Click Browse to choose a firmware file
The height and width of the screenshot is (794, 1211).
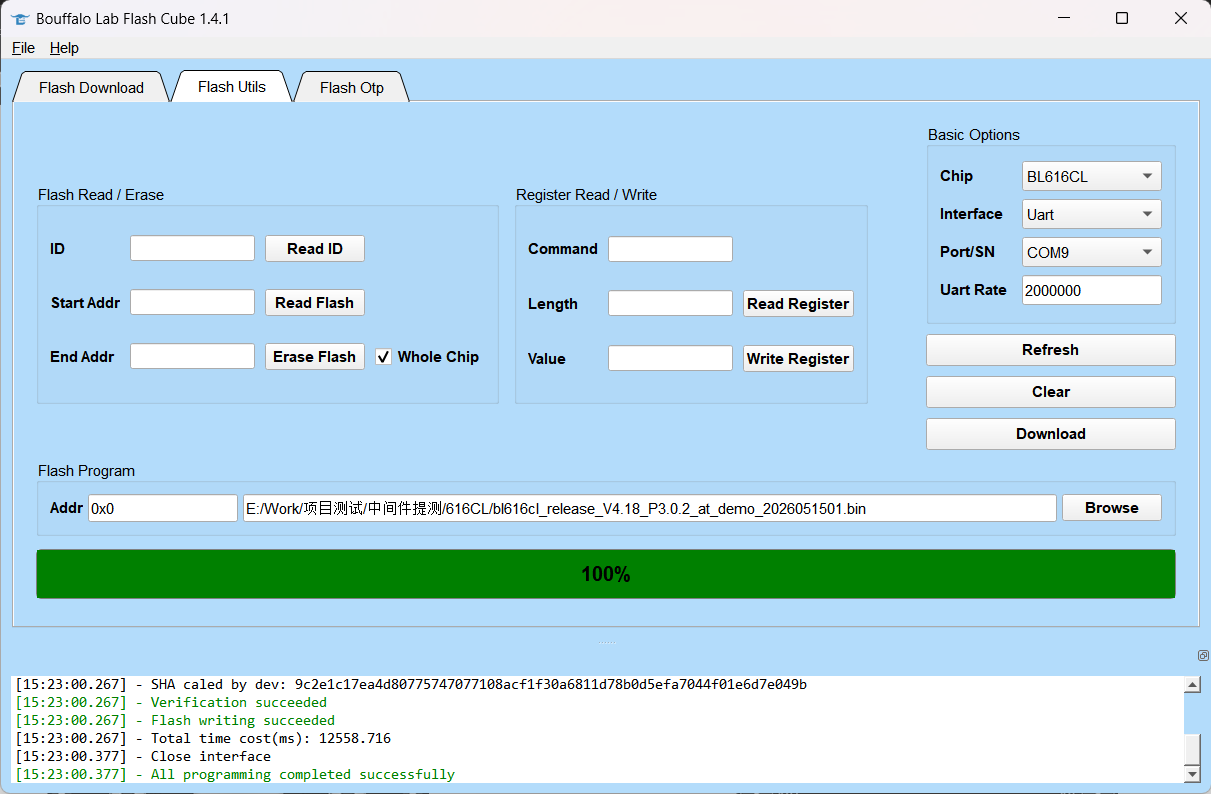[x=1111, y=508]
